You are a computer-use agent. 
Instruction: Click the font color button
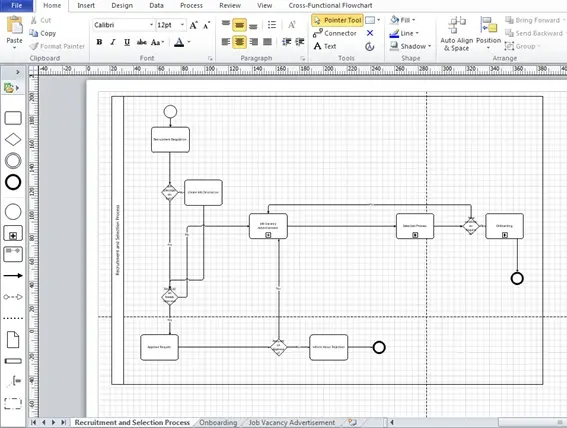tap(179, 42)
